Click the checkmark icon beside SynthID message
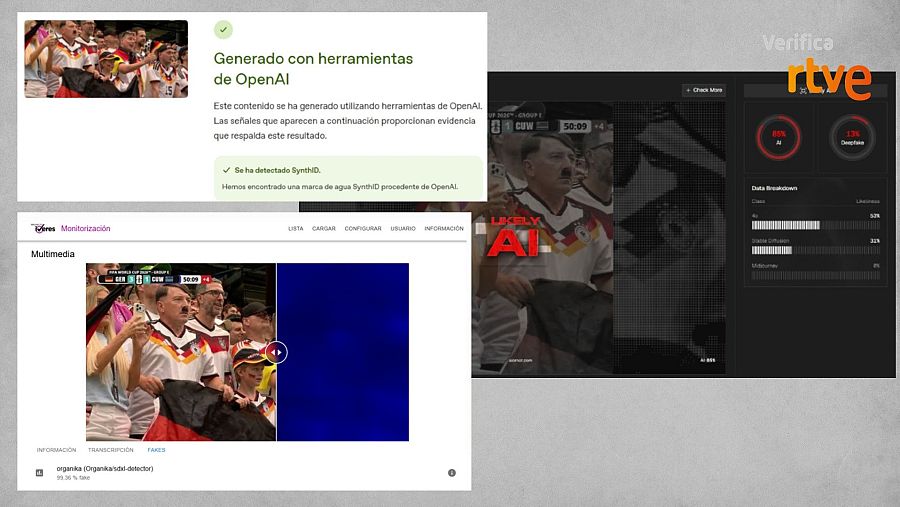900x507 pixels. [226, 171]
